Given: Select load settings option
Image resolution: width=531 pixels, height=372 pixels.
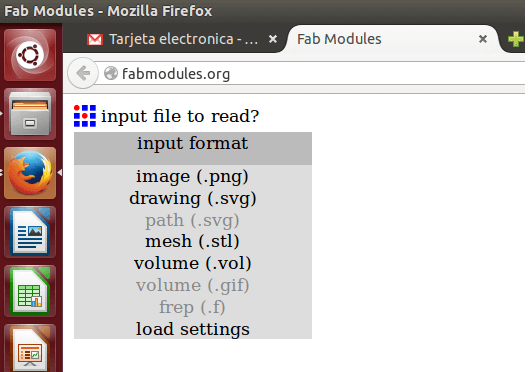Looking at the screenshot, I should [193, 329].
